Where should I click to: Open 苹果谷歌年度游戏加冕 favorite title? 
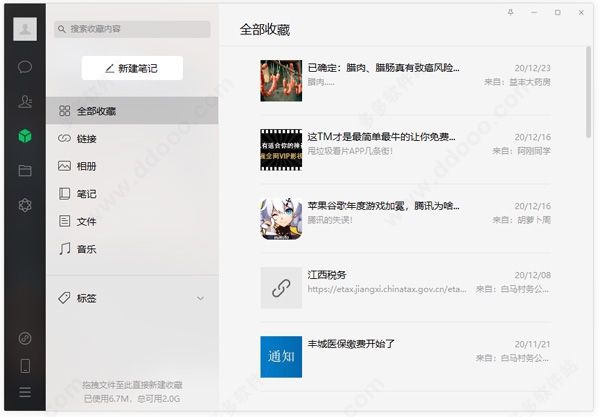383,206
